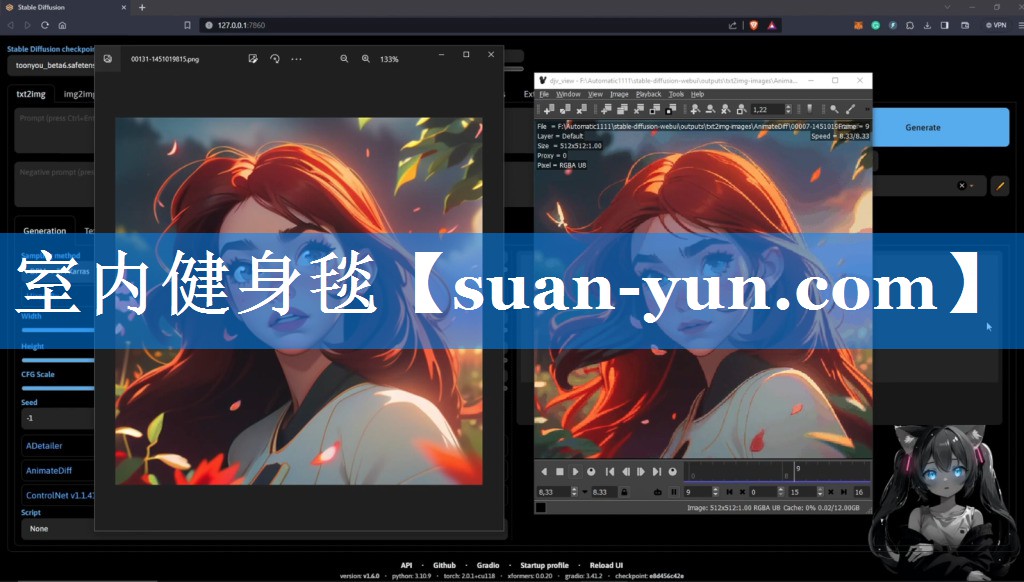Click the share icon in the address bar
1024x582 pixels.
pos(732,25)
